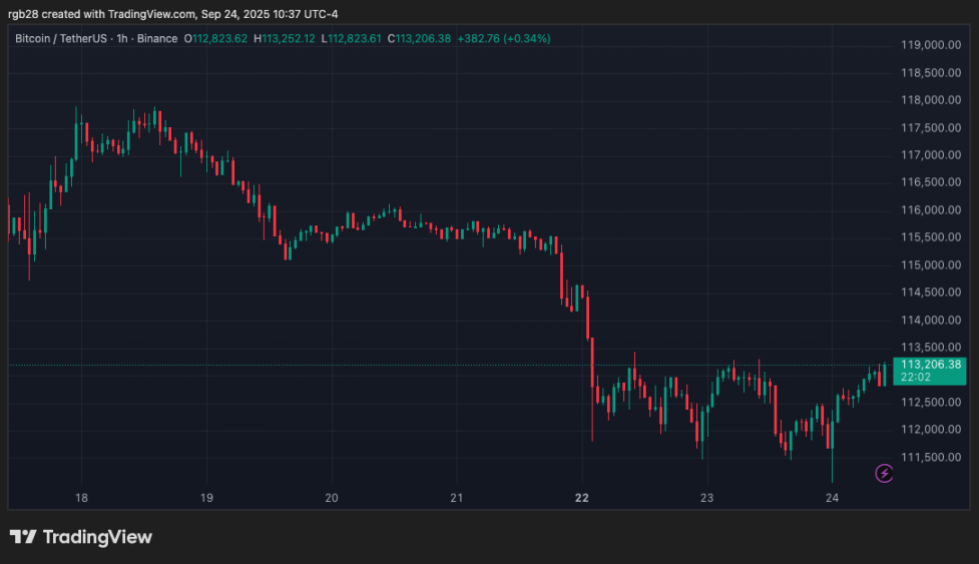Click the close value C113,206.38

[417, 39]
